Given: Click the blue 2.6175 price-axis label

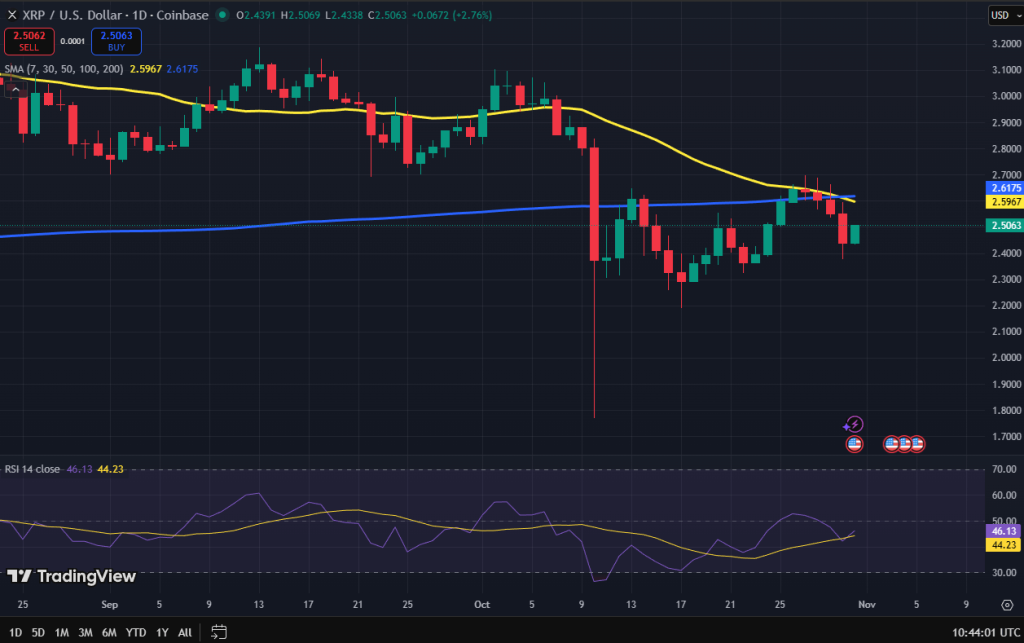Looking at the screenshot, I should [x=1004, y=188].
